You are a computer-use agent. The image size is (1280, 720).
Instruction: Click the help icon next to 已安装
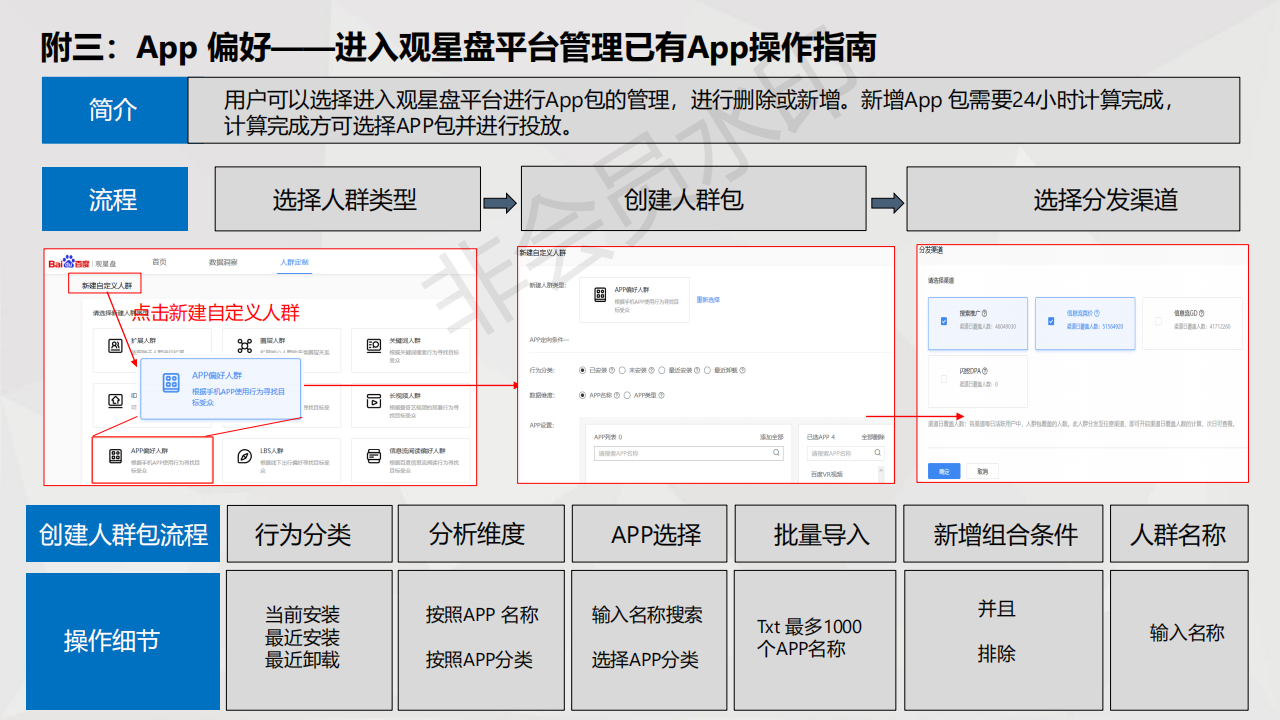612,370
